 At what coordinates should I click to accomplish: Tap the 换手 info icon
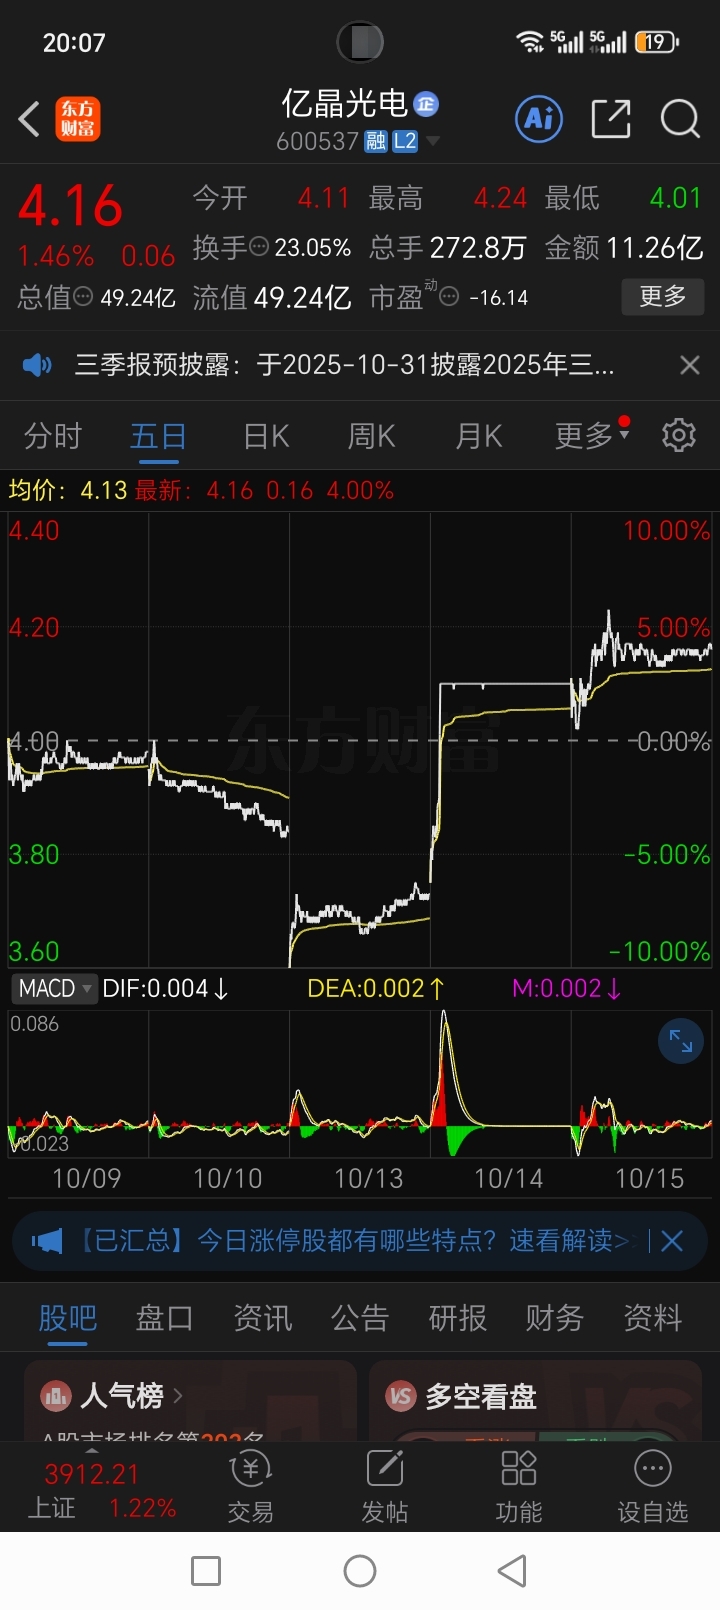pos(259,247)
